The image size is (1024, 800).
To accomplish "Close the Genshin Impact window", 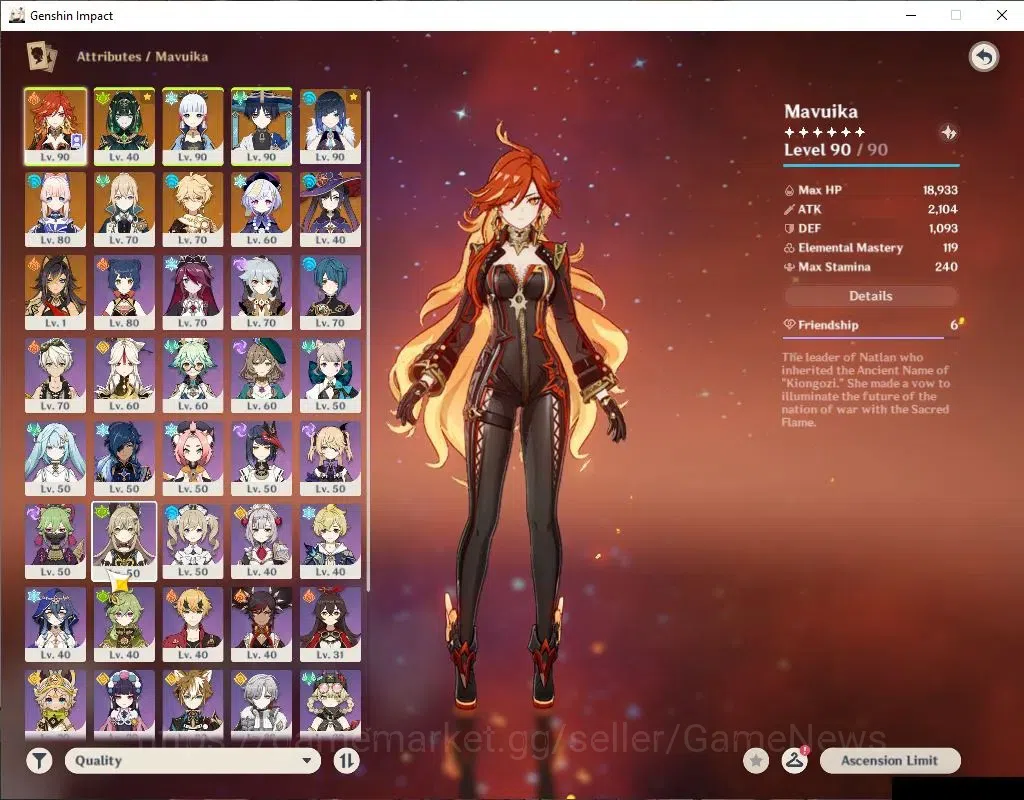I will click(1002, 15).
